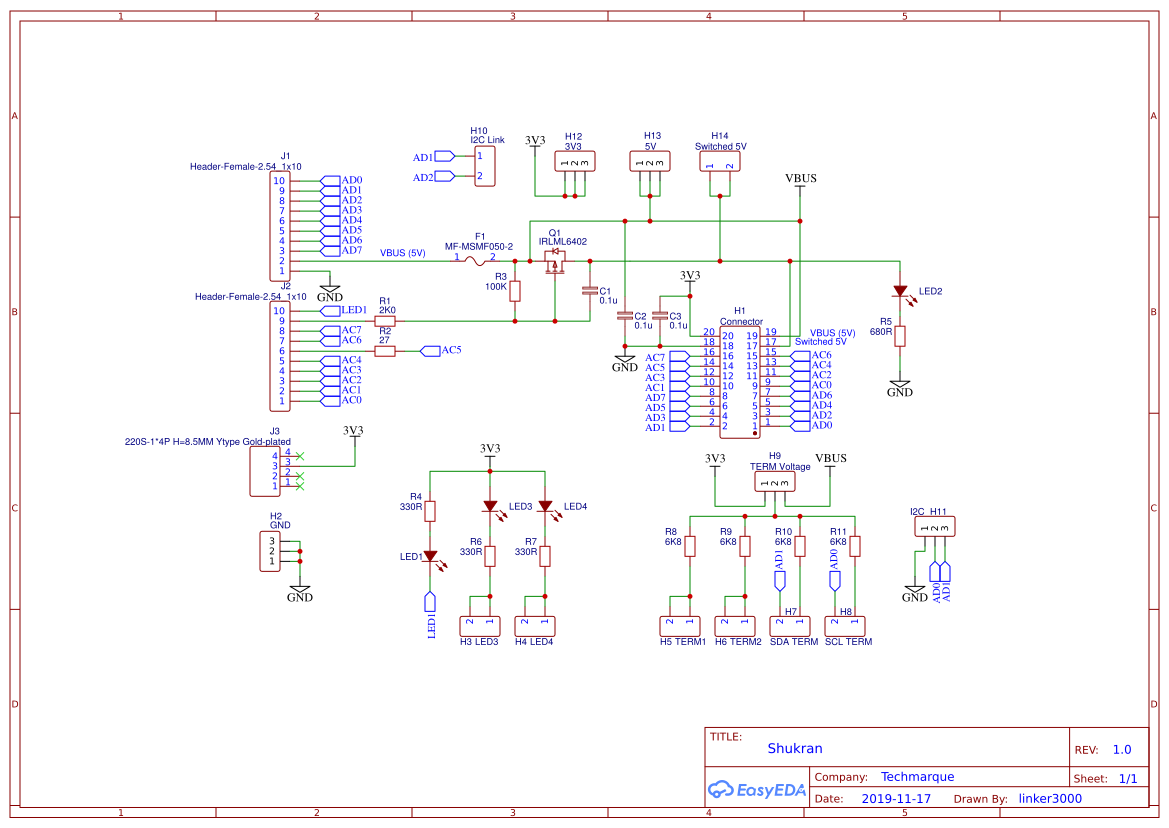This screenshot has width=1169, height=828.
Task: Click the EasyEDA logo in the title block
Action: (x=757, y=790)
